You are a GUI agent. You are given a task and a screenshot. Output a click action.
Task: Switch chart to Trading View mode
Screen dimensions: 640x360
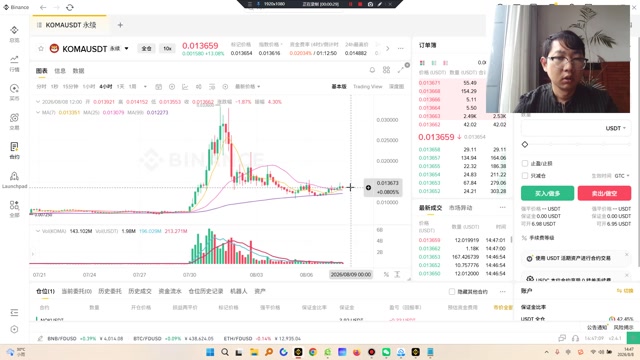coord(367,87)
